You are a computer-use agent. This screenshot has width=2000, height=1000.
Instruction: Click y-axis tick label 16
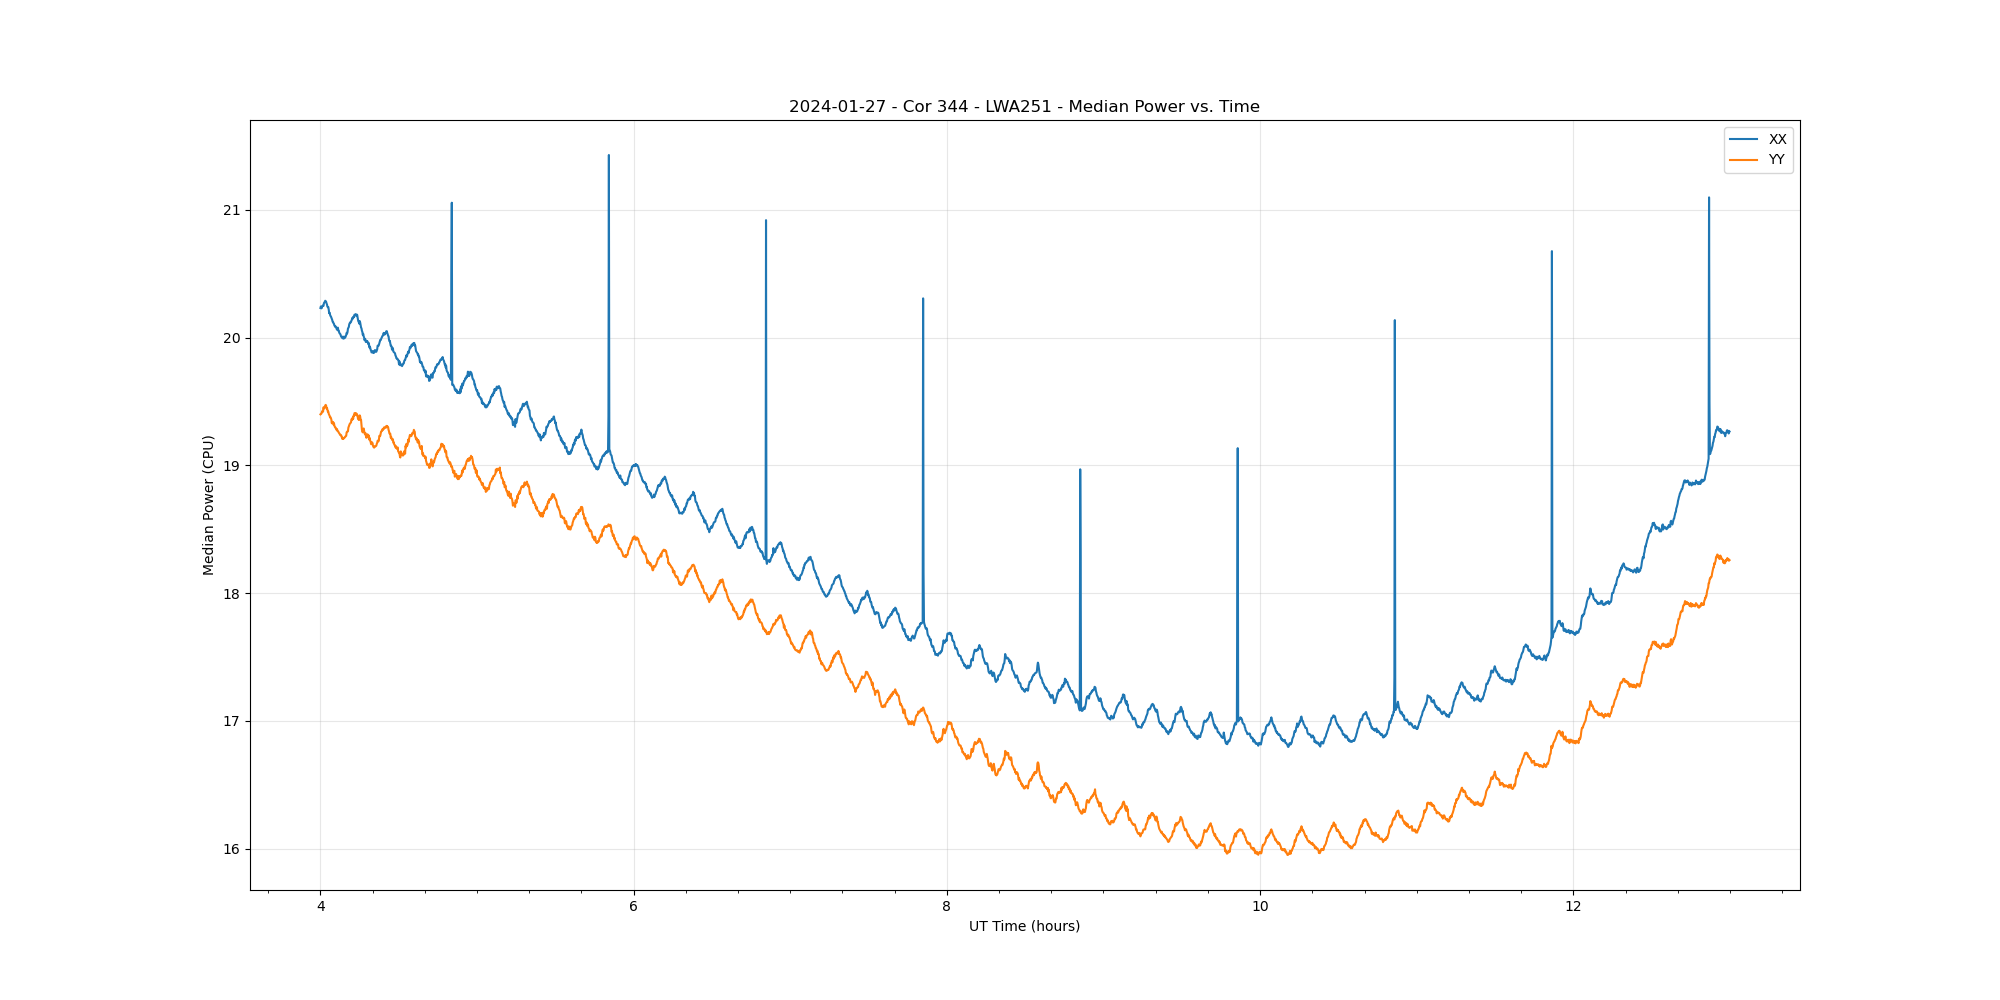[x=232, y=849]
